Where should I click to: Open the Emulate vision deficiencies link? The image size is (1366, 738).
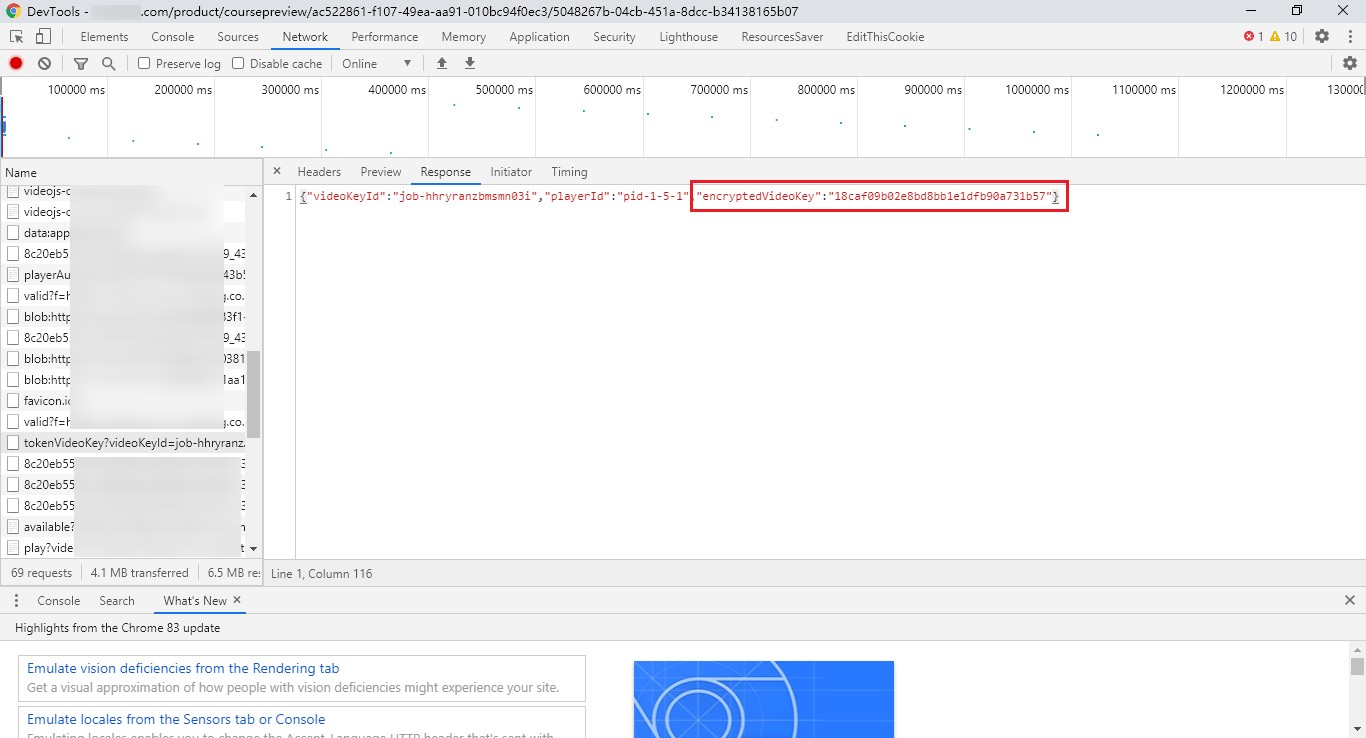pyautogui.click(x=183, y=668)
